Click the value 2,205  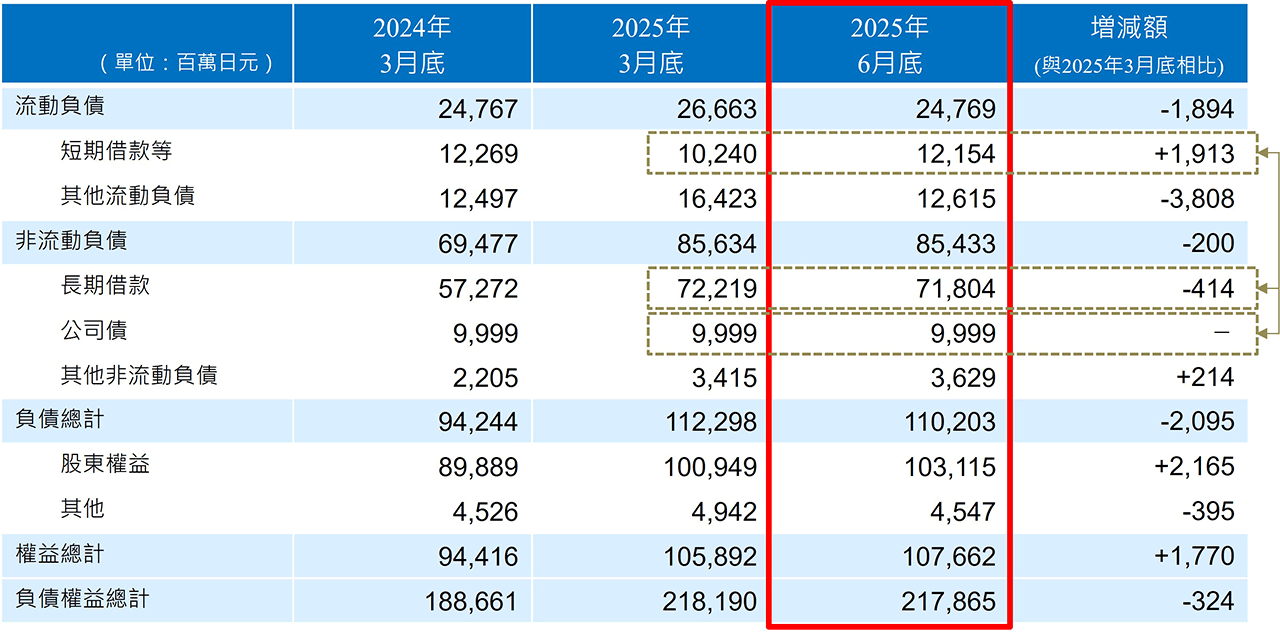pyautogui.click(x=484, y=379)
